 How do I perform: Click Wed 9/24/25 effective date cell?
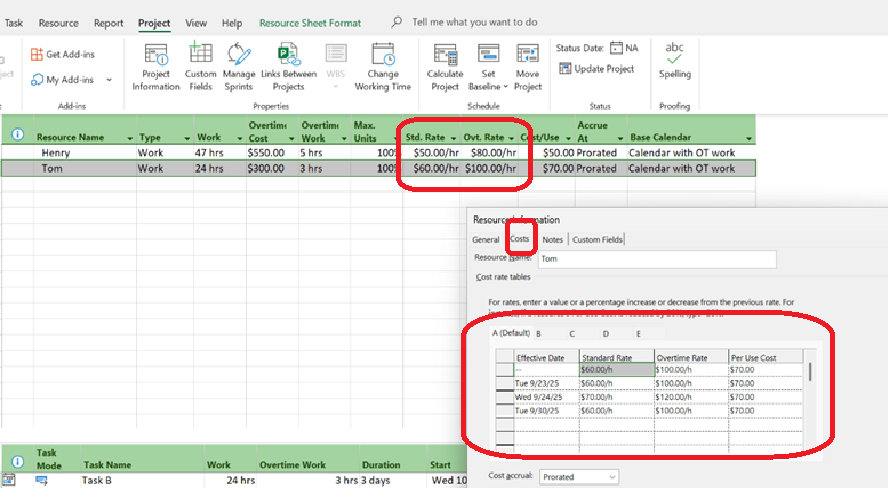[x=546, y=397]
